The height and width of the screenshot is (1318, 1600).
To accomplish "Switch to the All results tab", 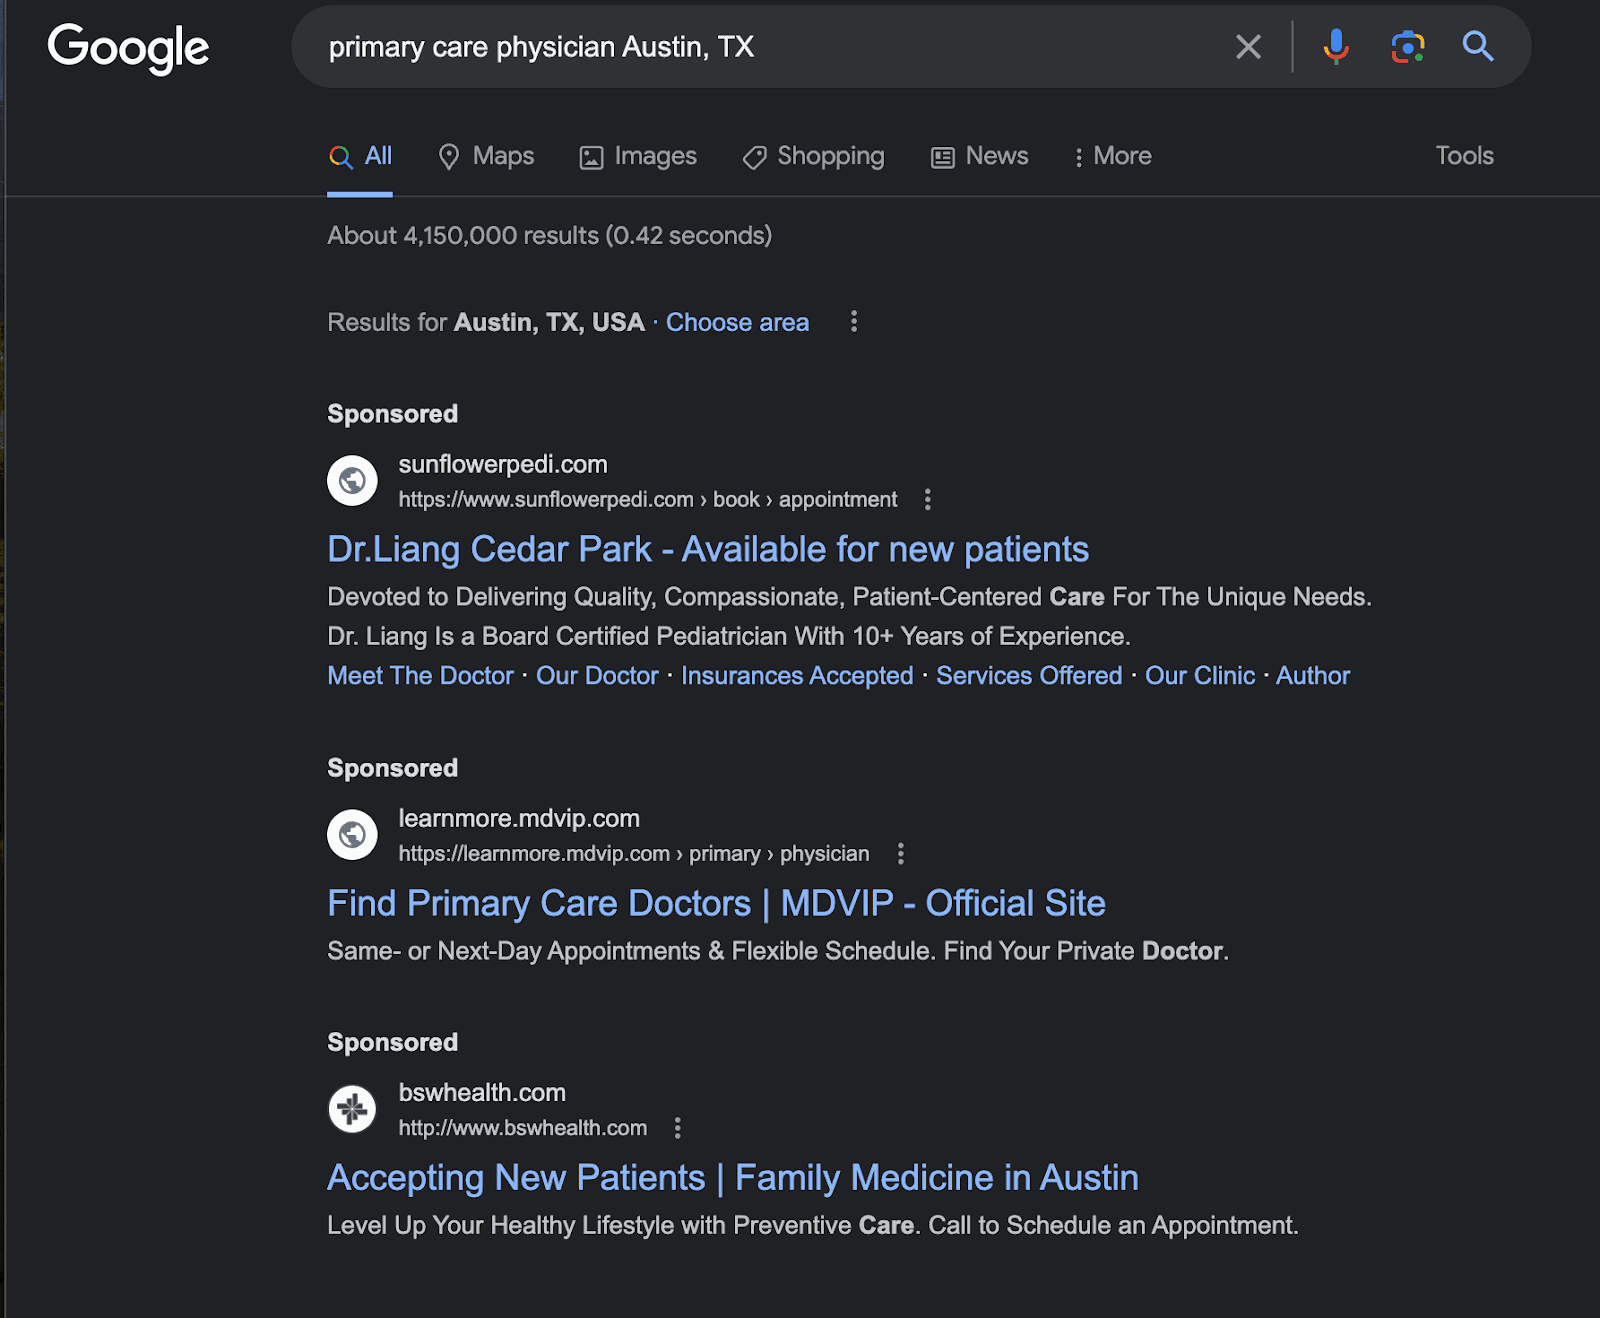I will (360, 156).
